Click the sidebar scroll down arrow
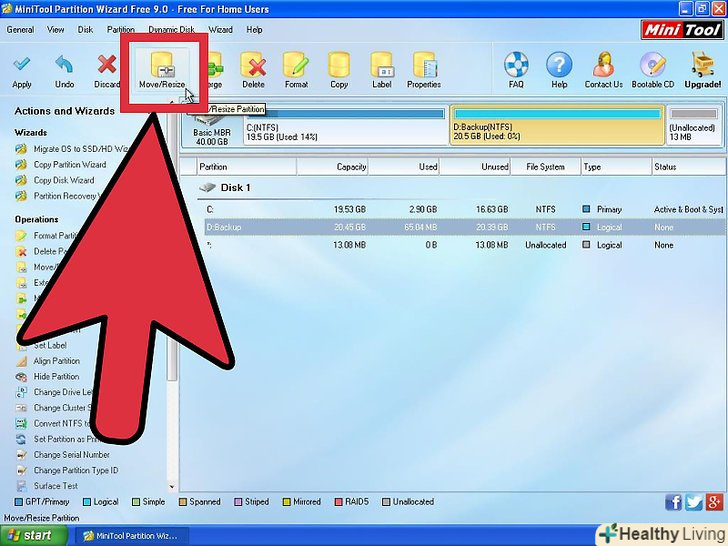This screenshot has width=728, height=546. pyautogui.click(x=172, y=487)
